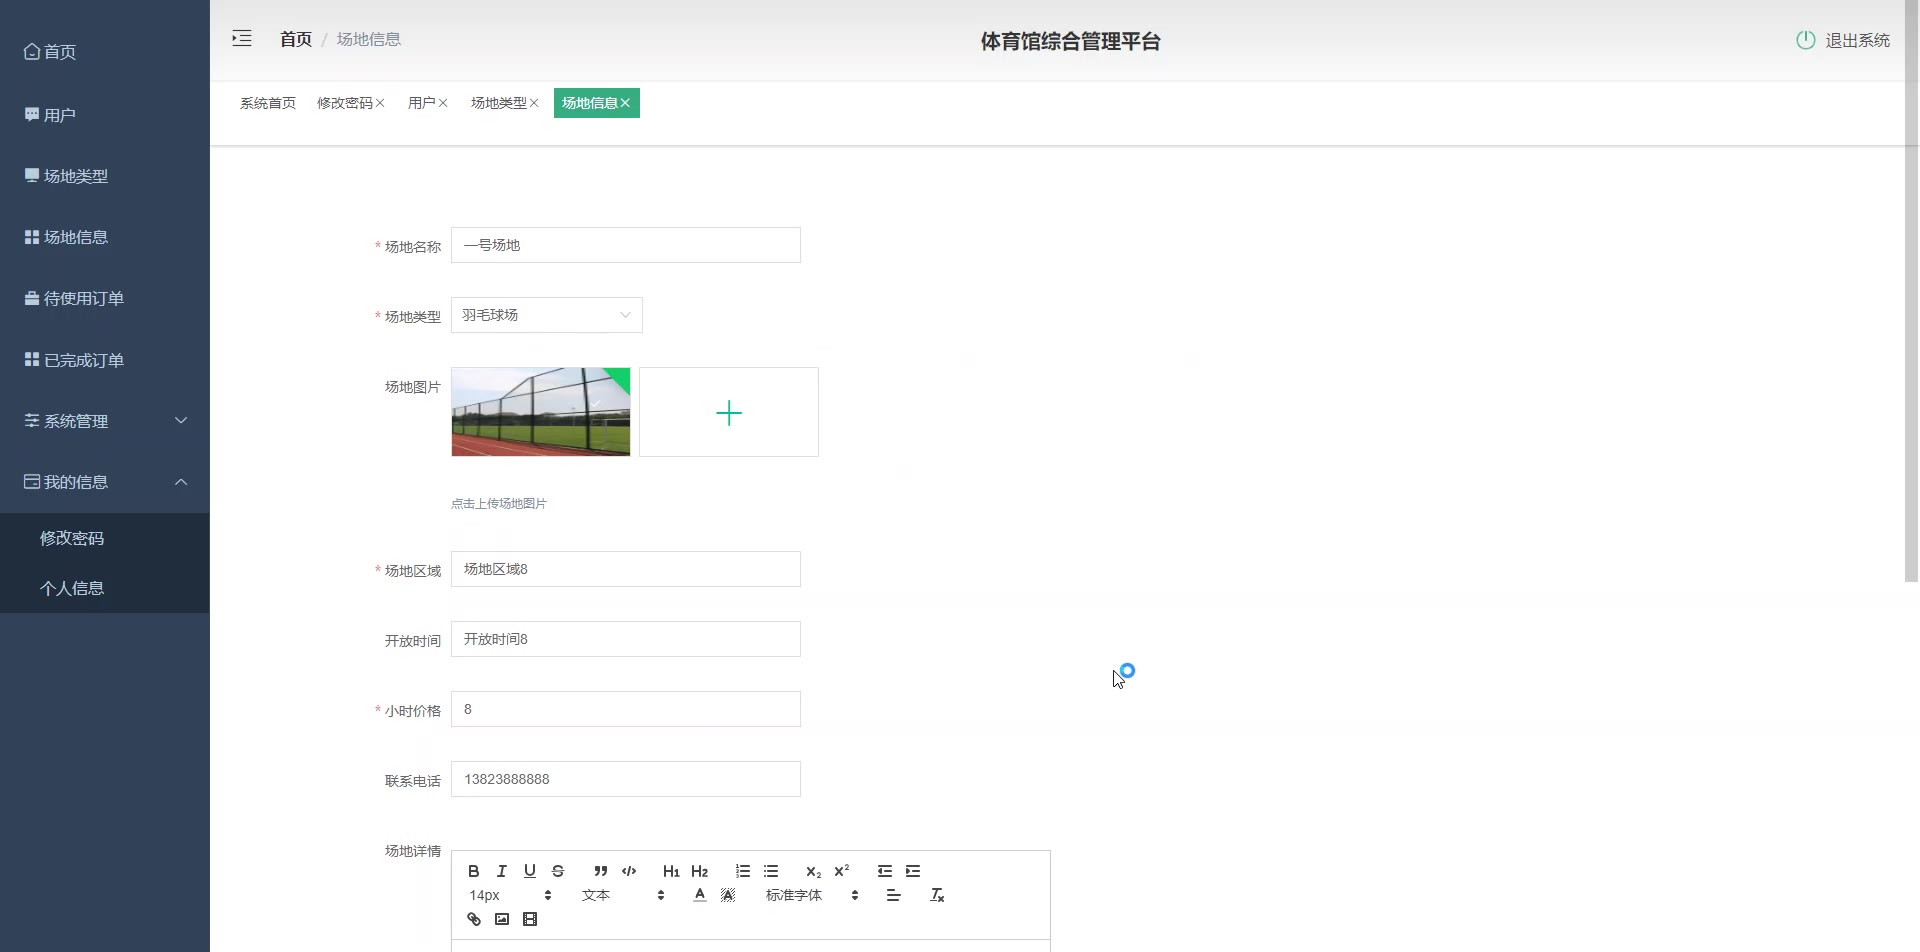Insert a hyperlink in editor
Viewport: 1920px width, 952px height.
tap(474, 919)
